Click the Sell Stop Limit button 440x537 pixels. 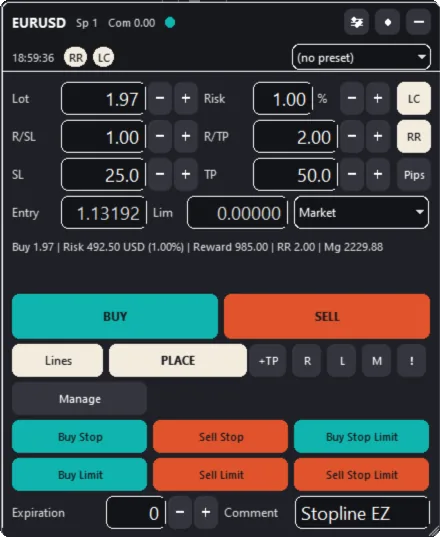coord(362,475)
